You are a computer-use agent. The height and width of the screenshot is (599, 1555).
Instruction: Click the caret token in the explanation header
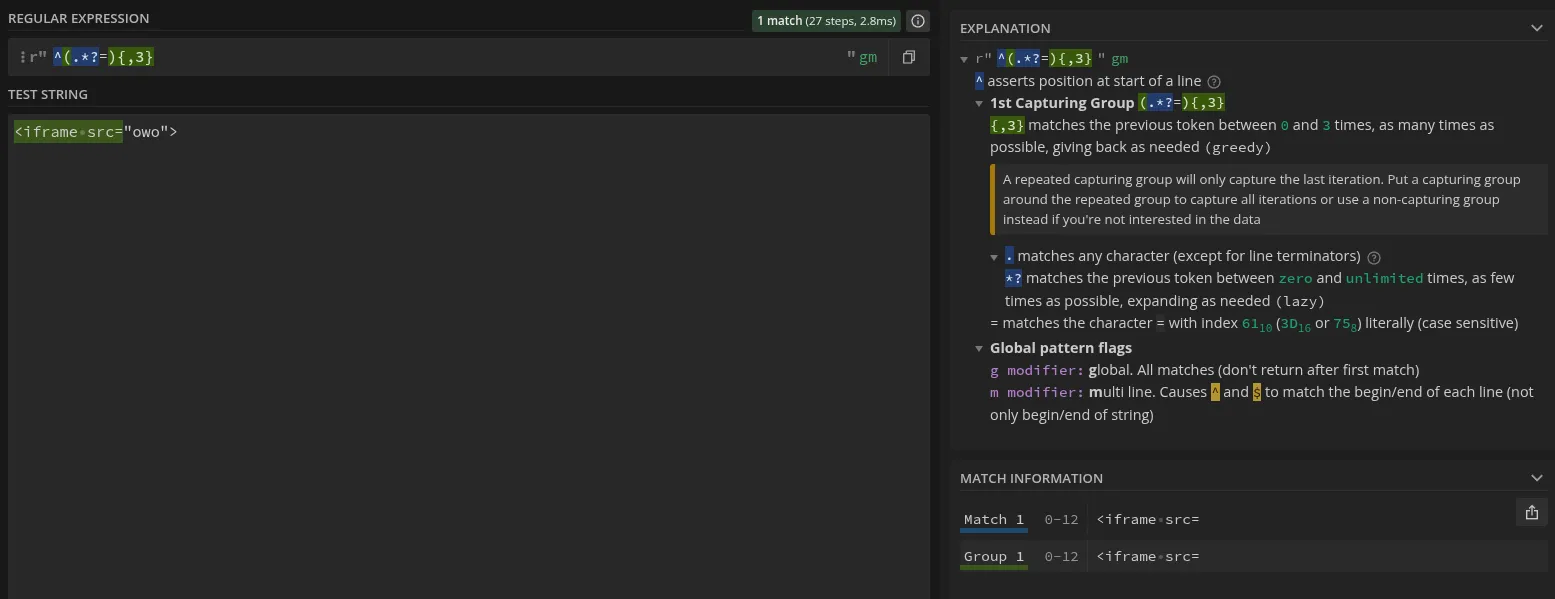click(x=1000, y=59)
